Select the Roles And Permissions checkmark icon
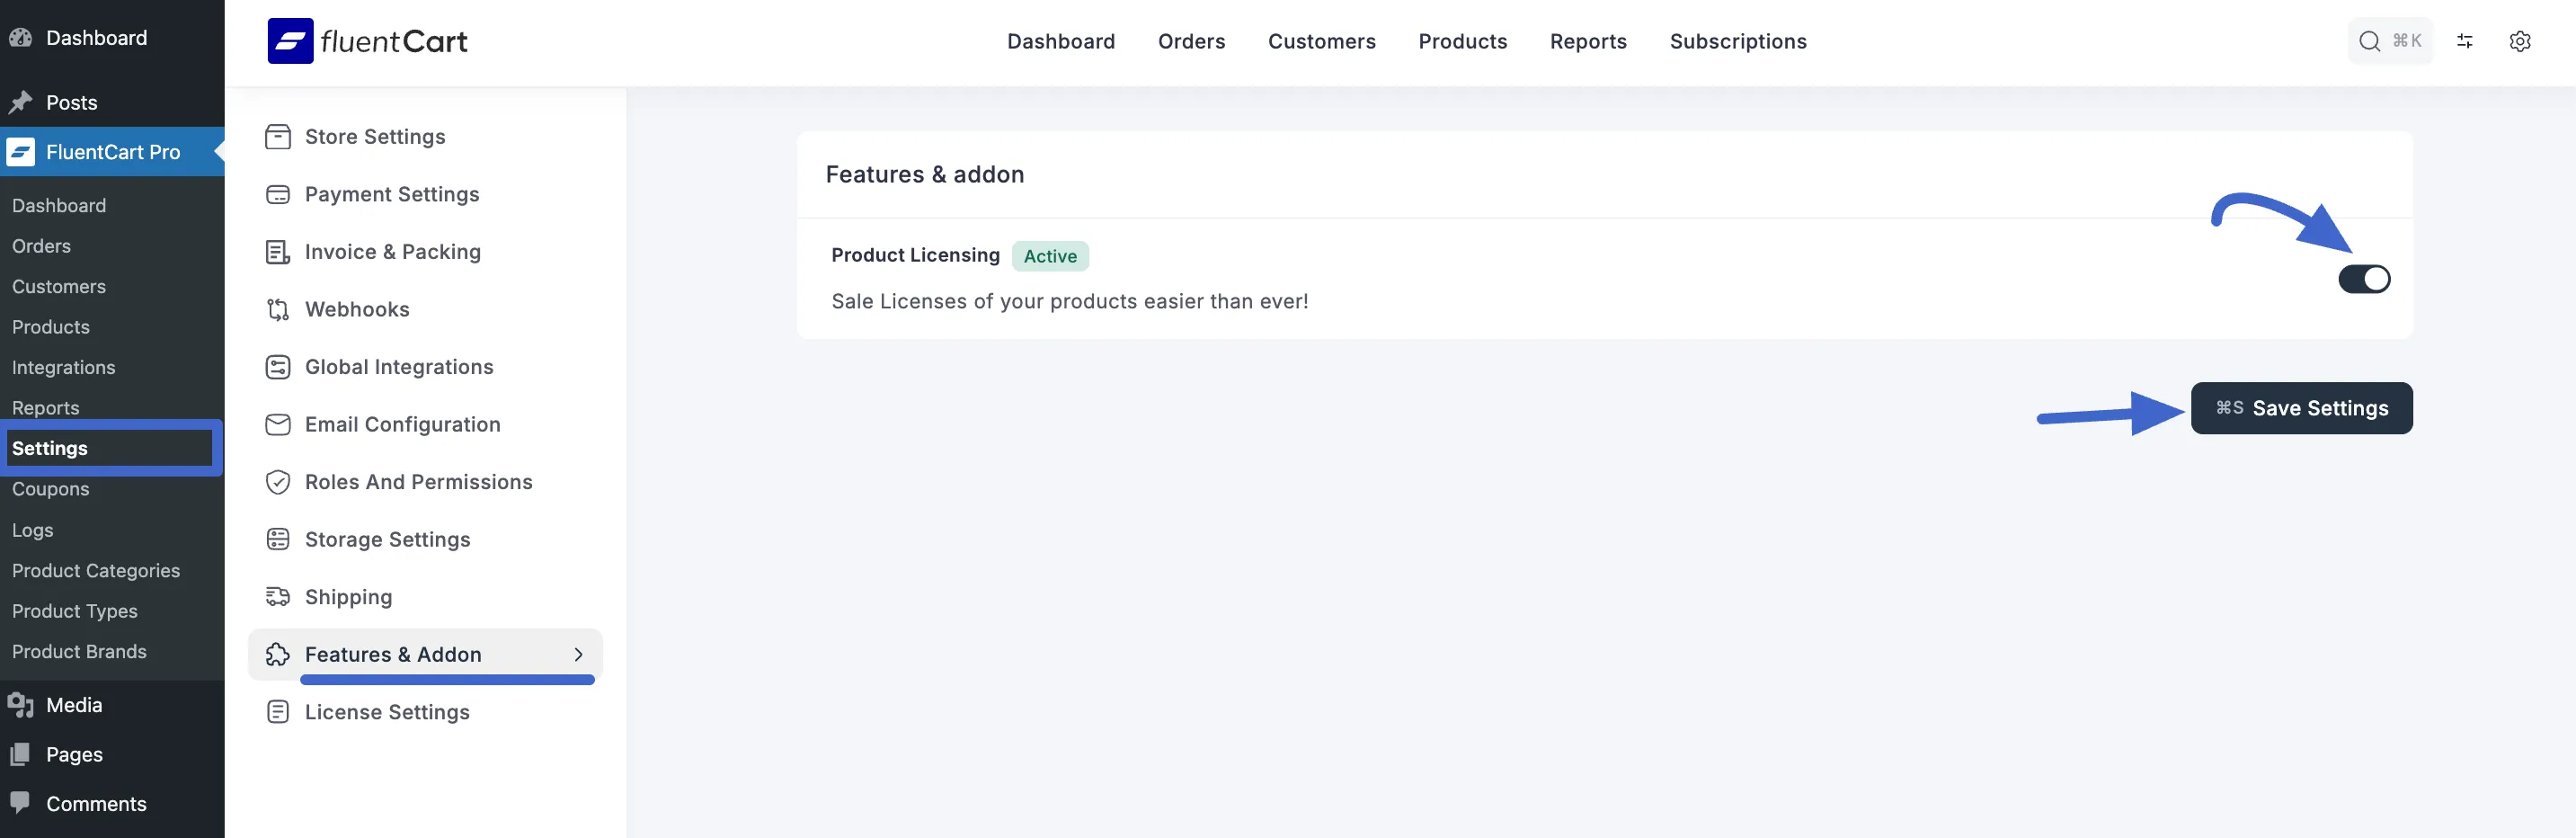Image resolution: width=2576 pixels, height=838 pixels. click(x=278, y=481)
